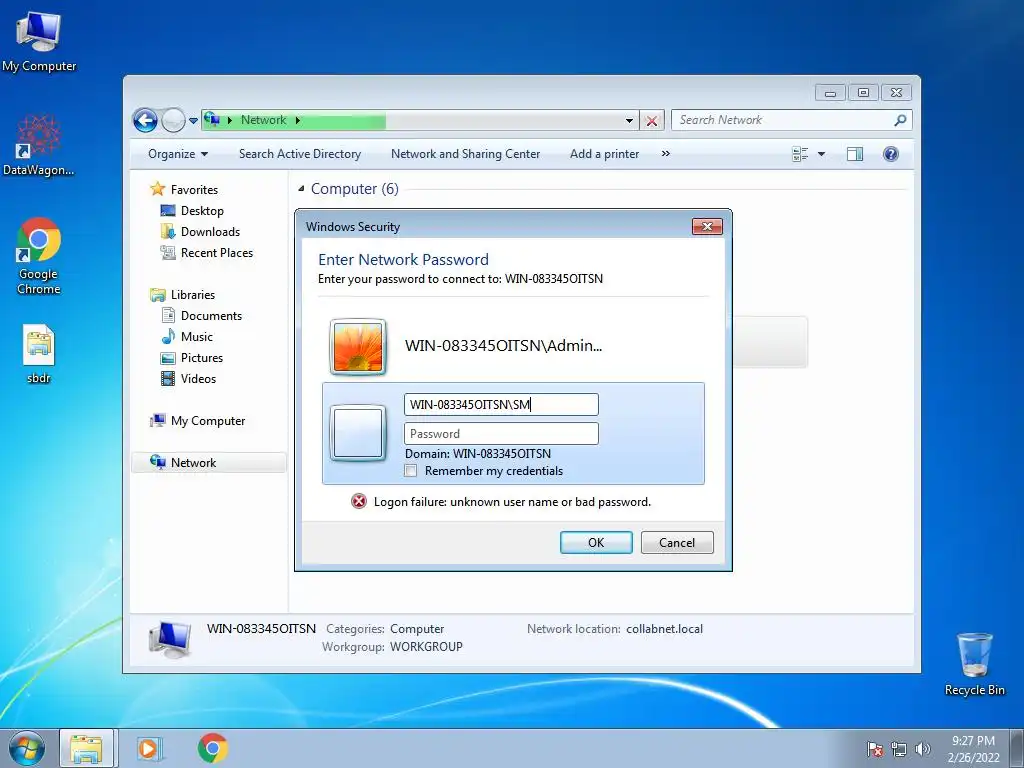Click WORKGROUP value in details pane
Screen dimensions: 1024x768
pyautogui.click(x=426, y=647)
